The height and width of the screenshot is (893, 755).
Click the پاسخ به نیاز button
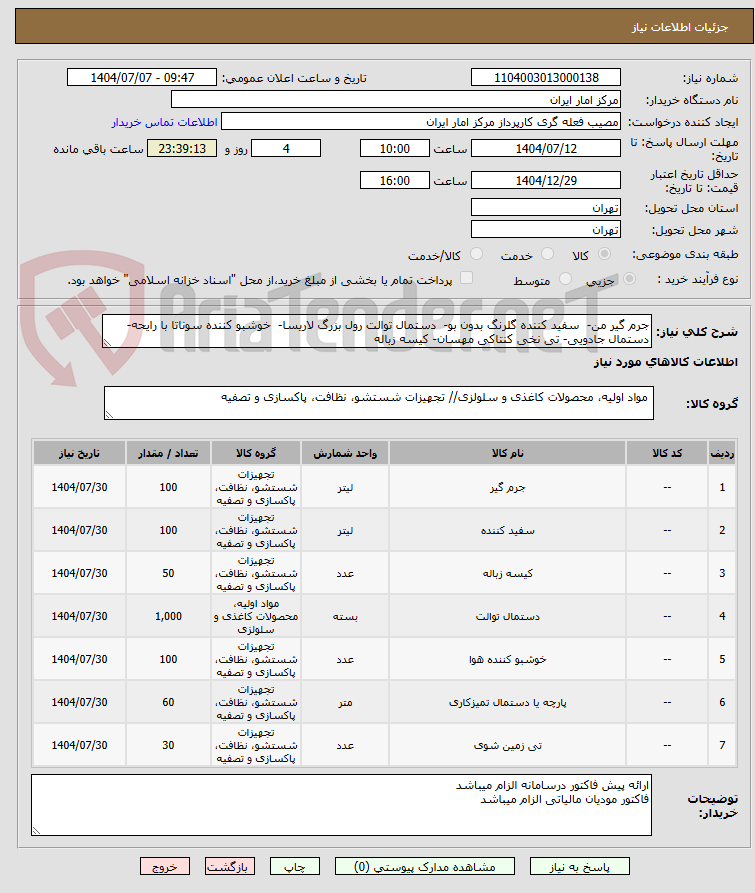coord(580,866)
